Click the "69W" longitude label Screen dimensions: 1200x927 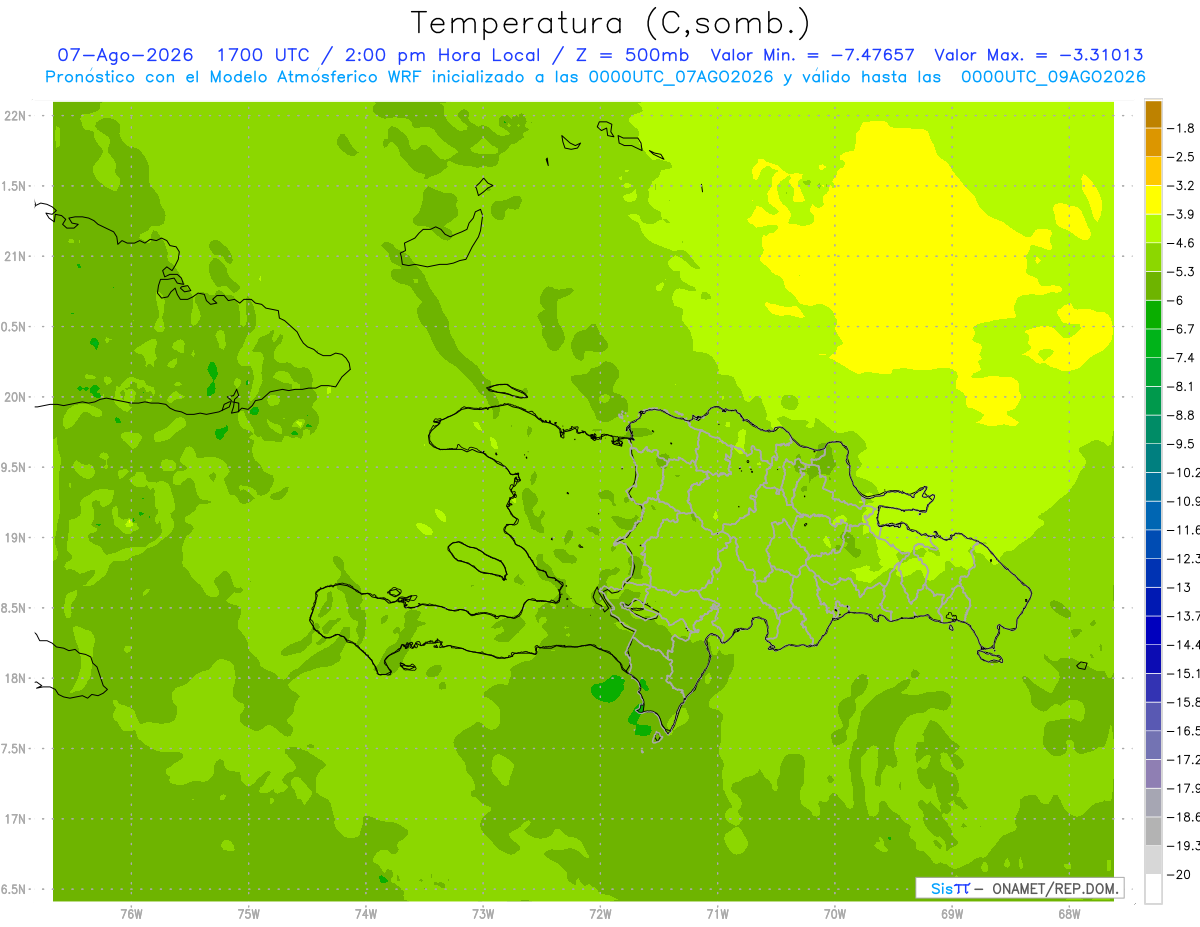pos(951,913)
